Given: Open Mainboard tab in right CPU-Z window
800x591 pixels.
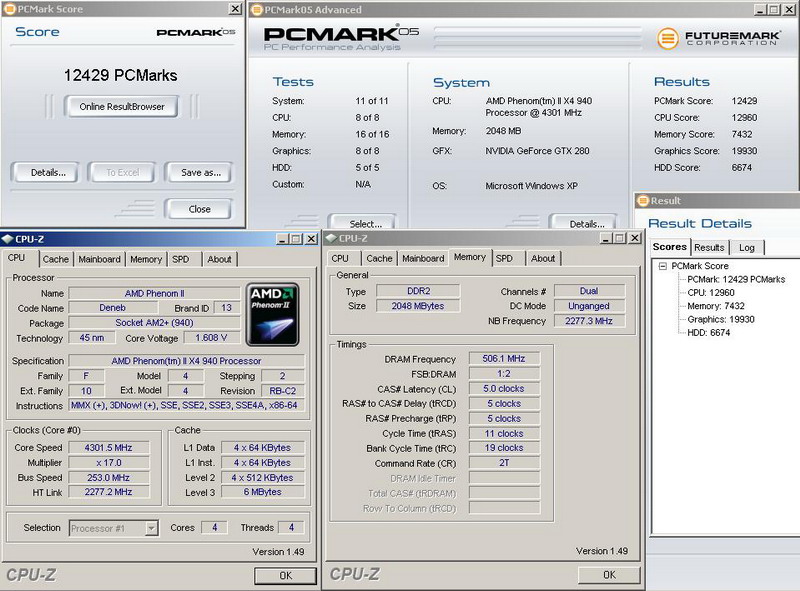Looking at the screenshot, I should (x=423, y=258).
